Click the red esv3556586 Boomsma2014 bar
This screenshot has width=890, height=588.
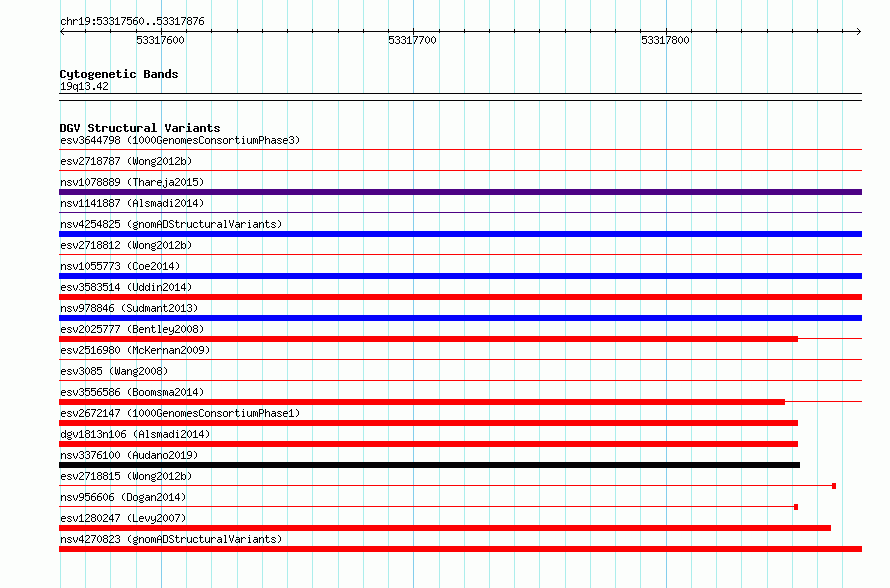(422, 402)
